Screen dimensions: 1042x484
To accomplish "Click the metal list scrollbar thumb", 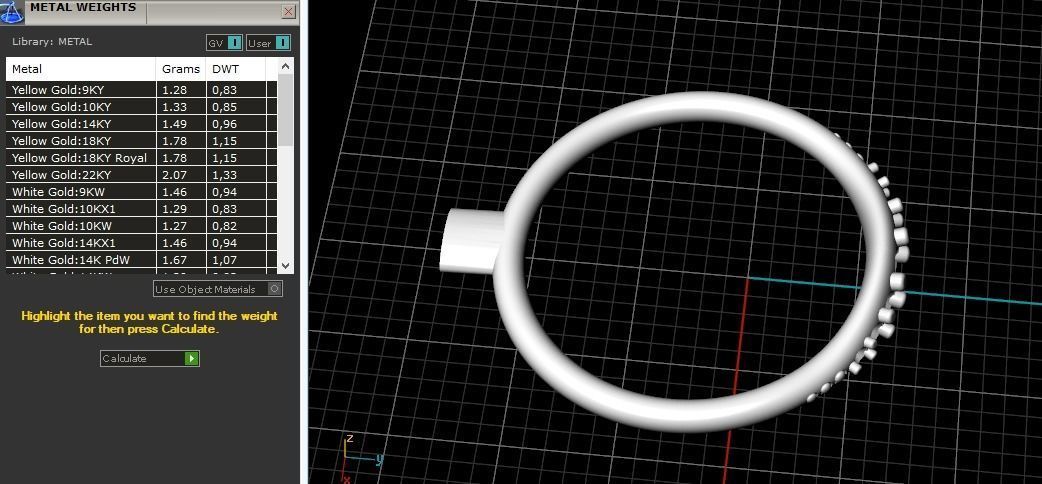I will (x=285, y=110).
